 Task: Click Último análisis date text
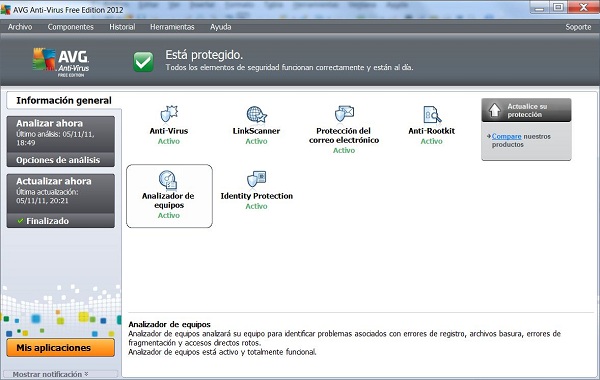[55, 138]
